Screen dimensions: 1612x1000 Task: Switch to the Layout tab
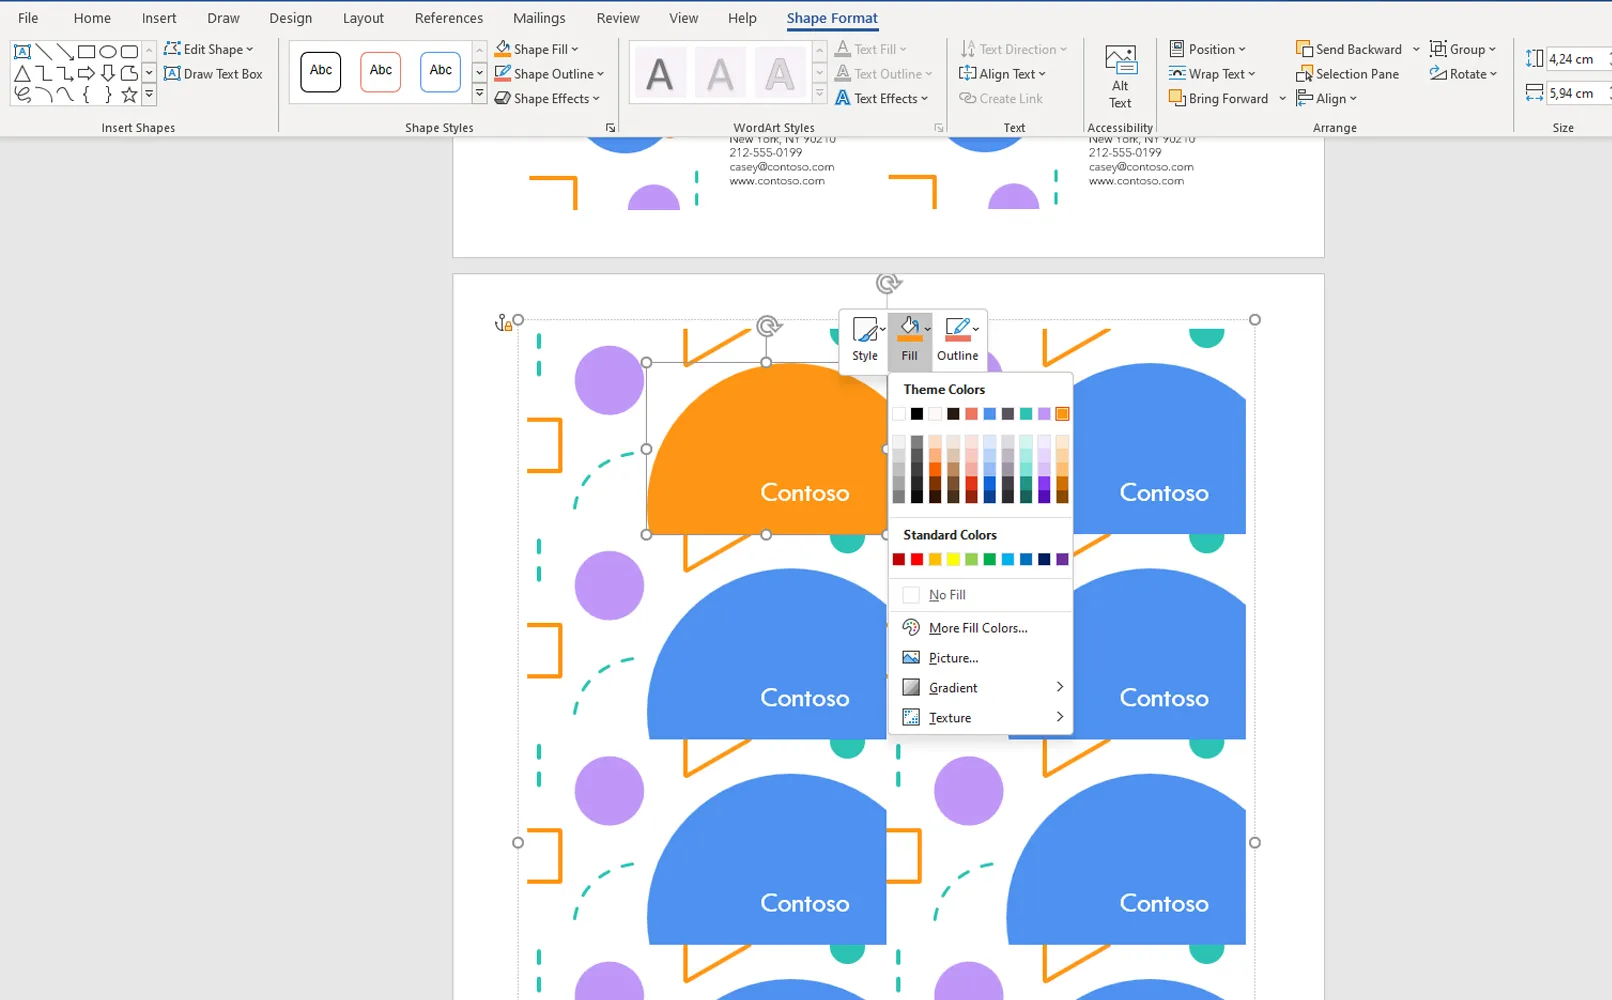pos(363,18)
